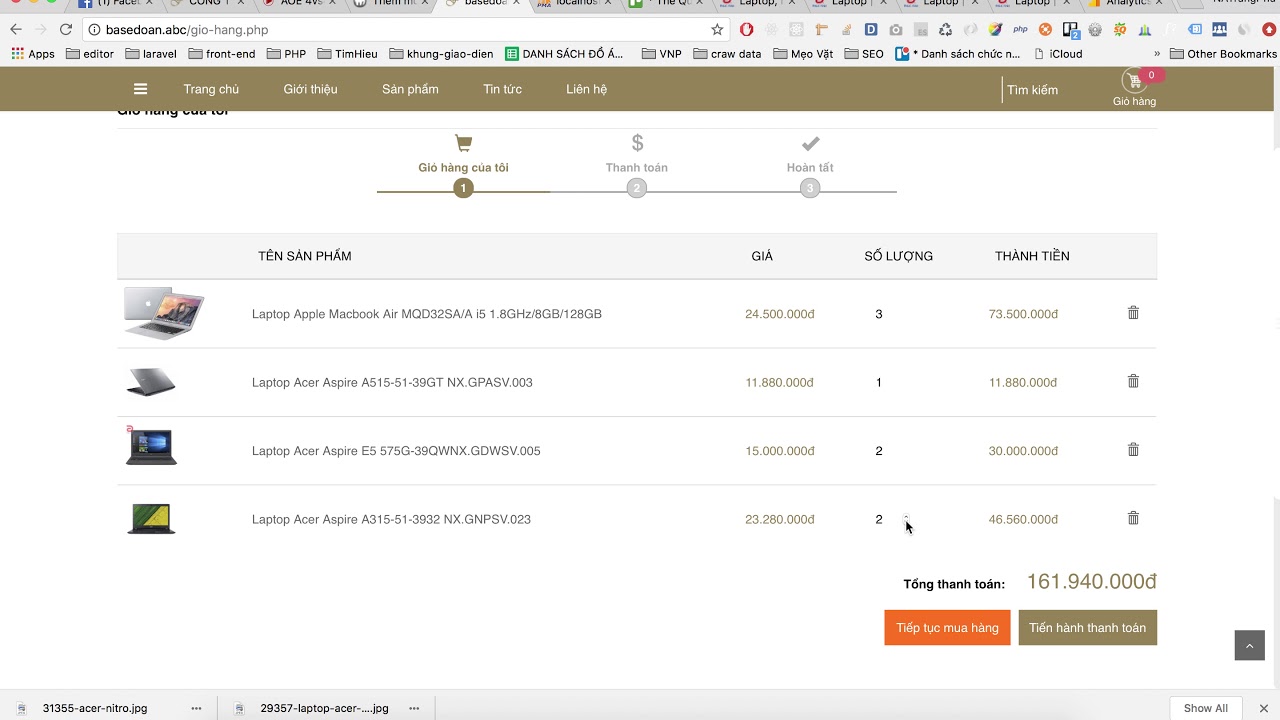Screen dimensions: 1280x720
Task: Click the step 3 circle marker
Action: [x=810, y=188]
